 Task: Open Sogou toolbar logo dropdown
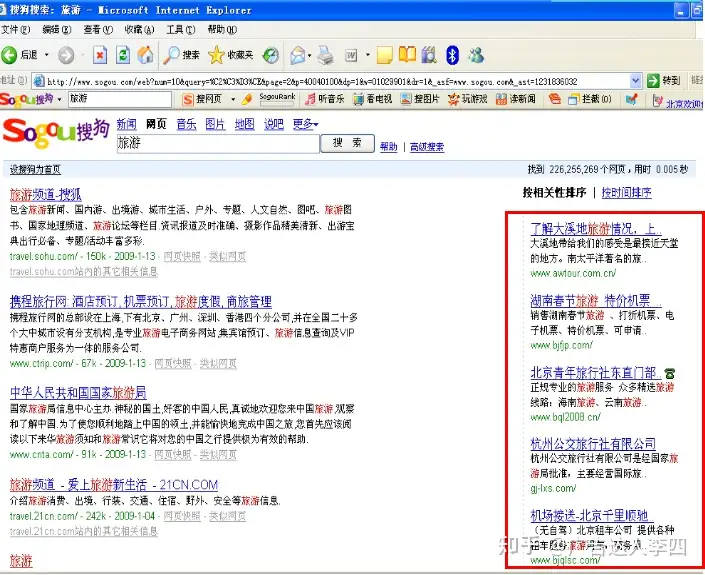tap(59, 99)
